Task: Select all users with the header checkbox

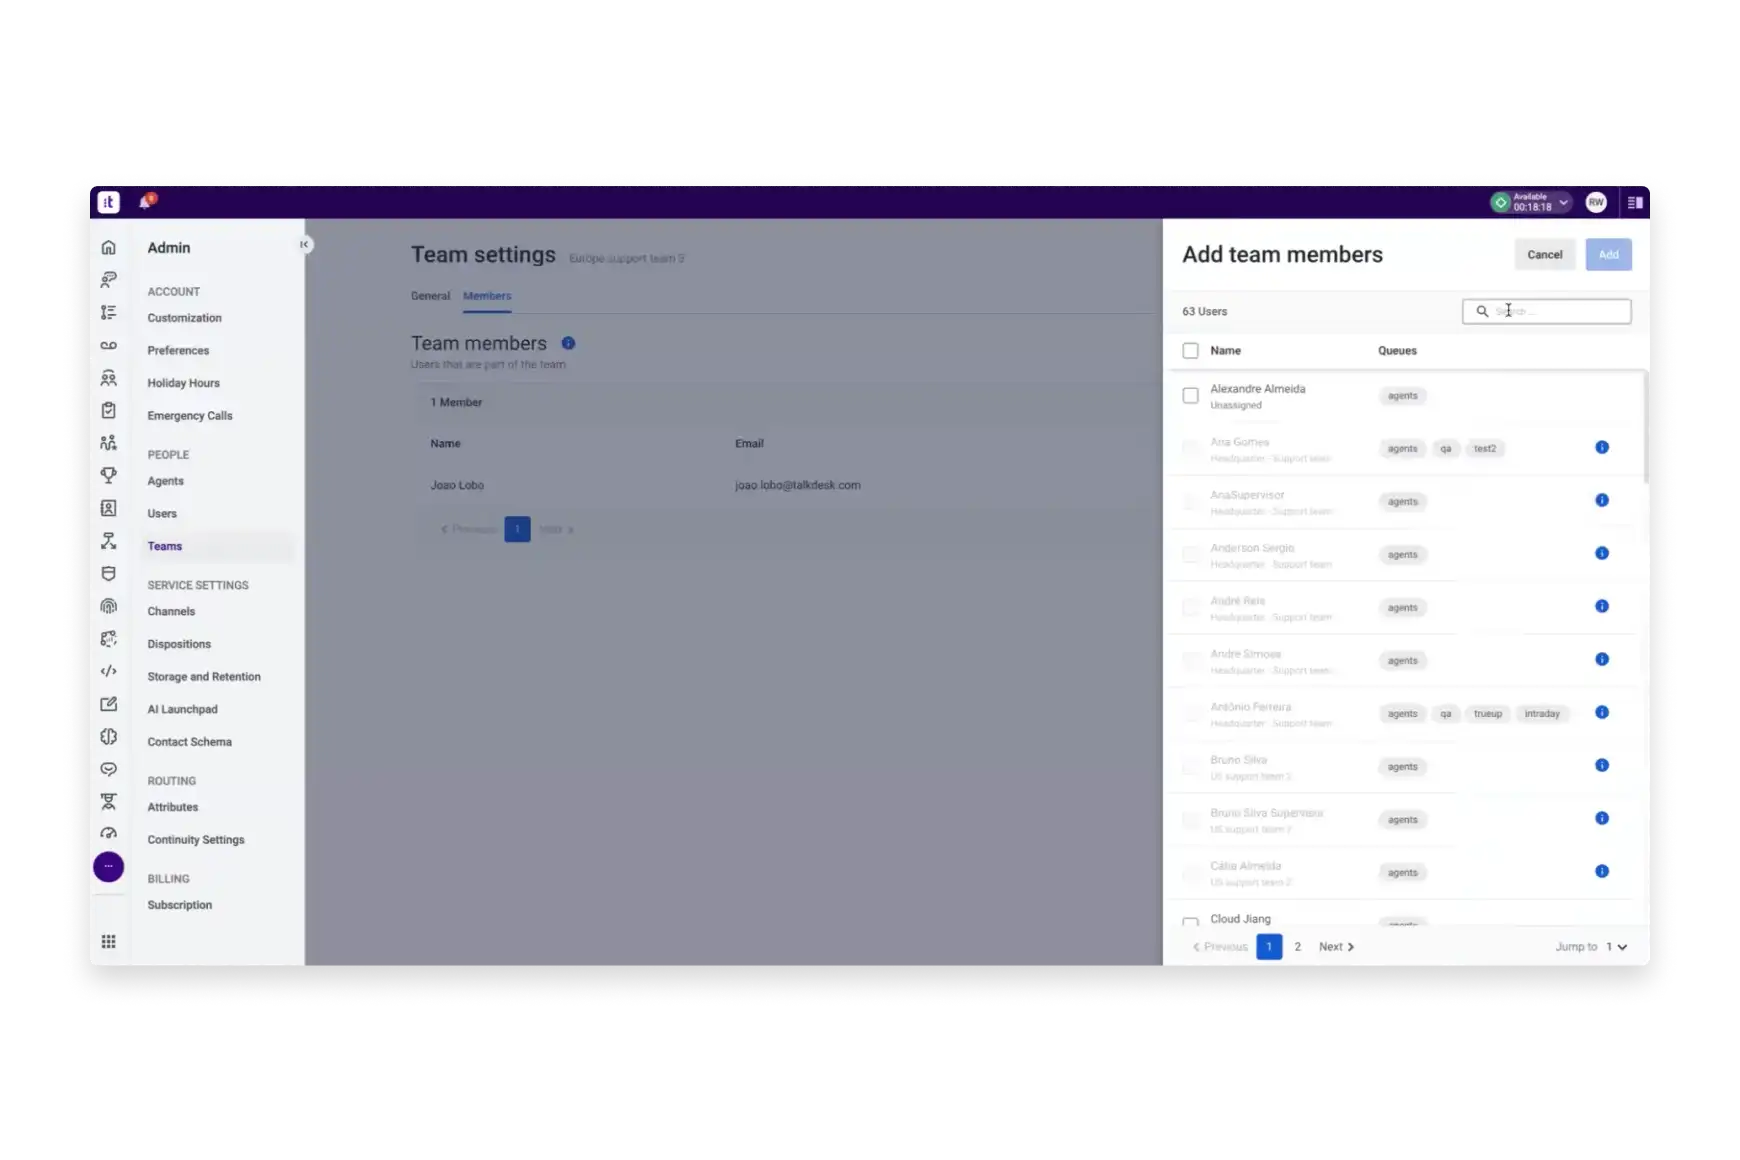Action: [1191, 350]
